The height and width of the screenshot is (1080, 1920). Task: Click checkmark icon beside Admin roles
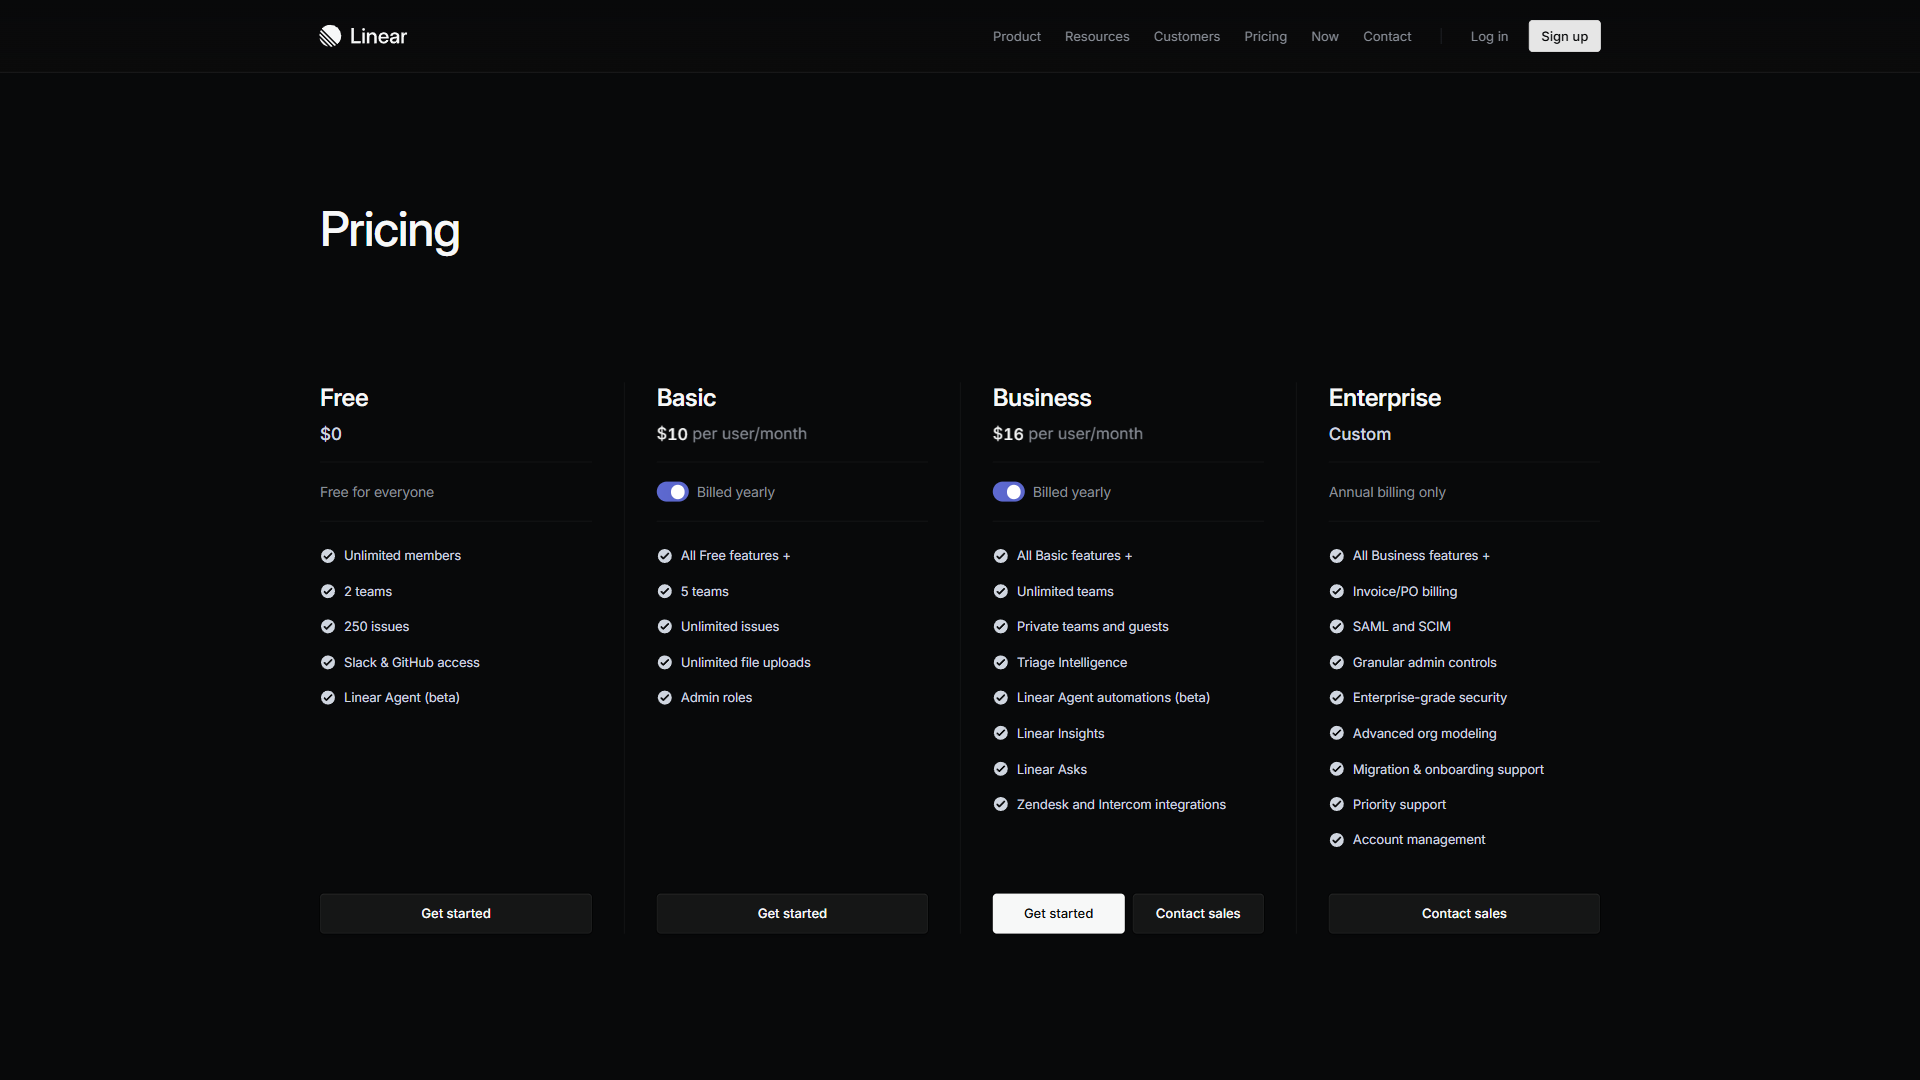[x=665, y=698]
